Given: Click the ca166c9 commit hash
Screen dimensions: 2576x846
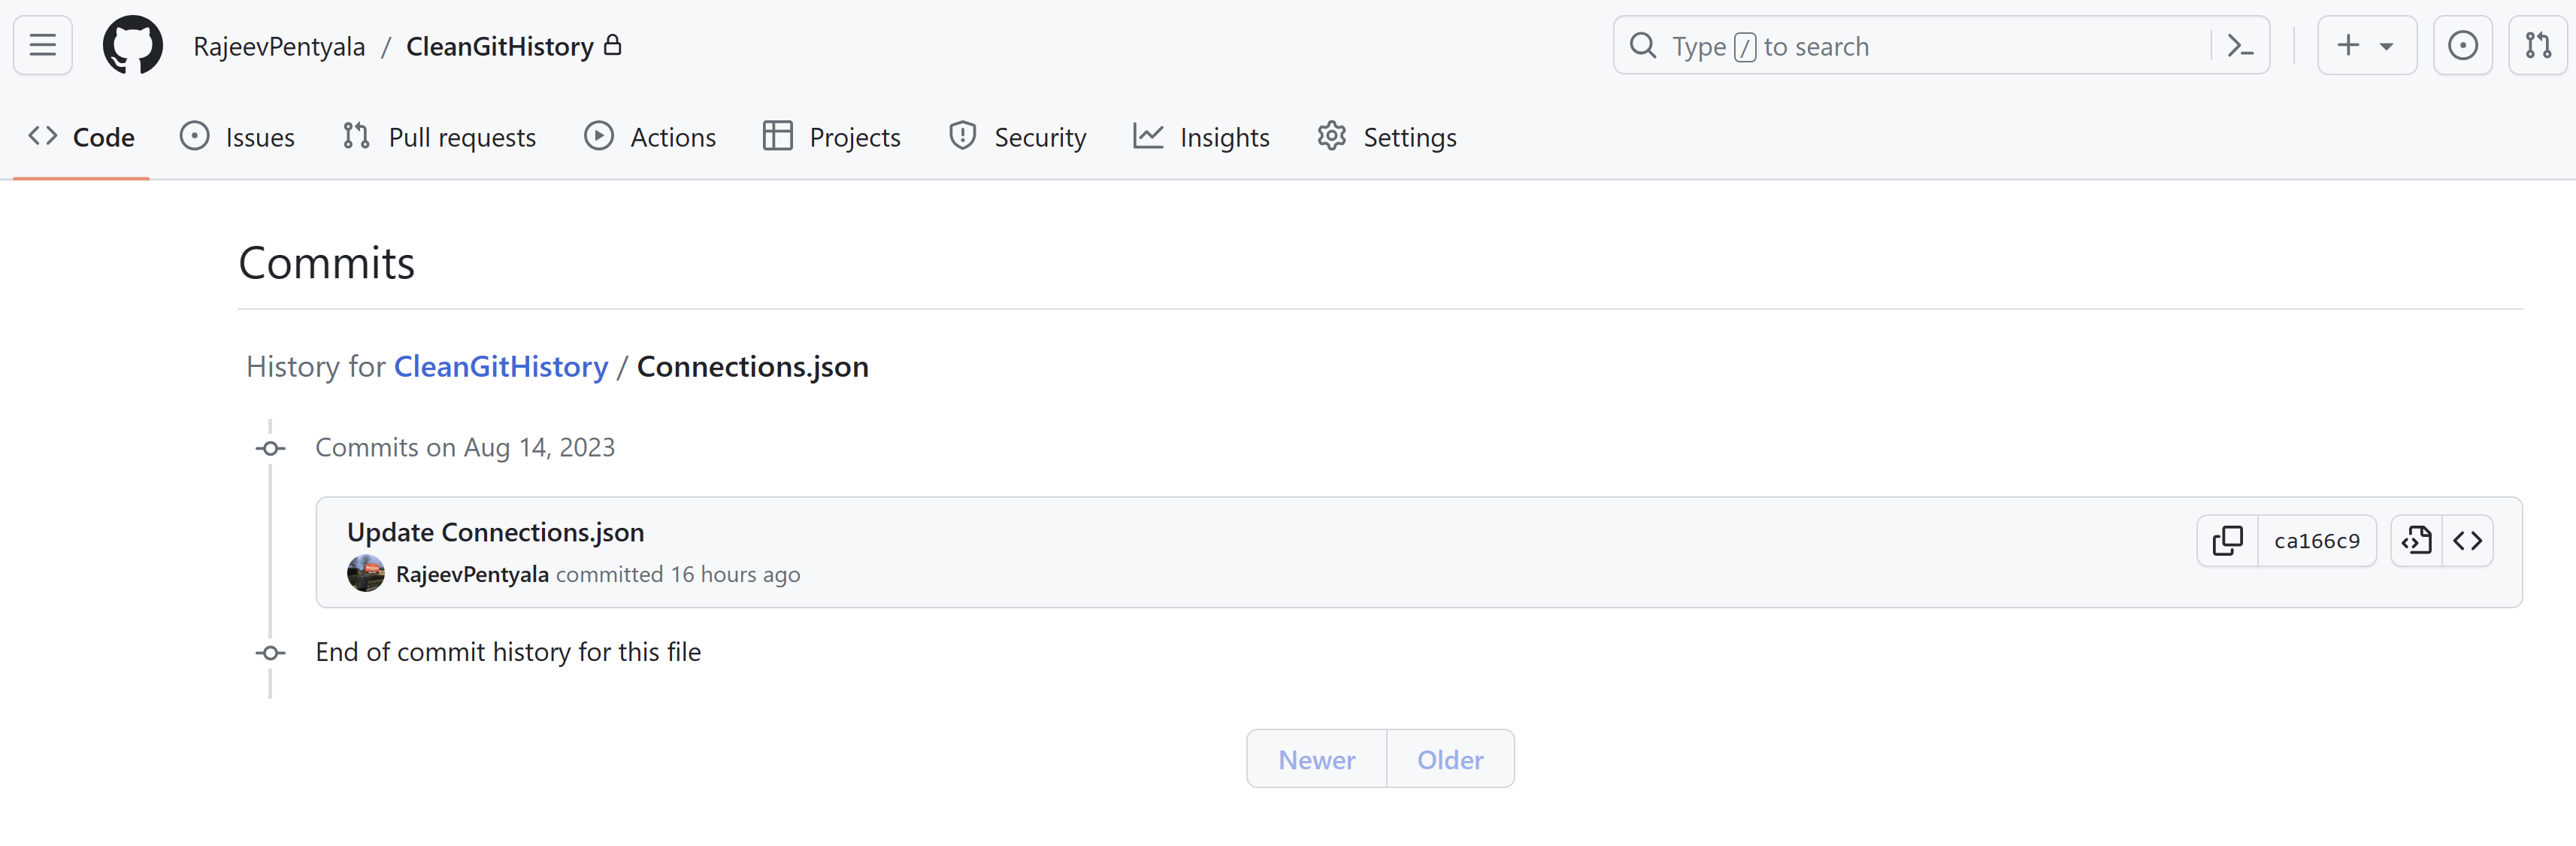Looking at the screenshot, I should click(2316, 541).
